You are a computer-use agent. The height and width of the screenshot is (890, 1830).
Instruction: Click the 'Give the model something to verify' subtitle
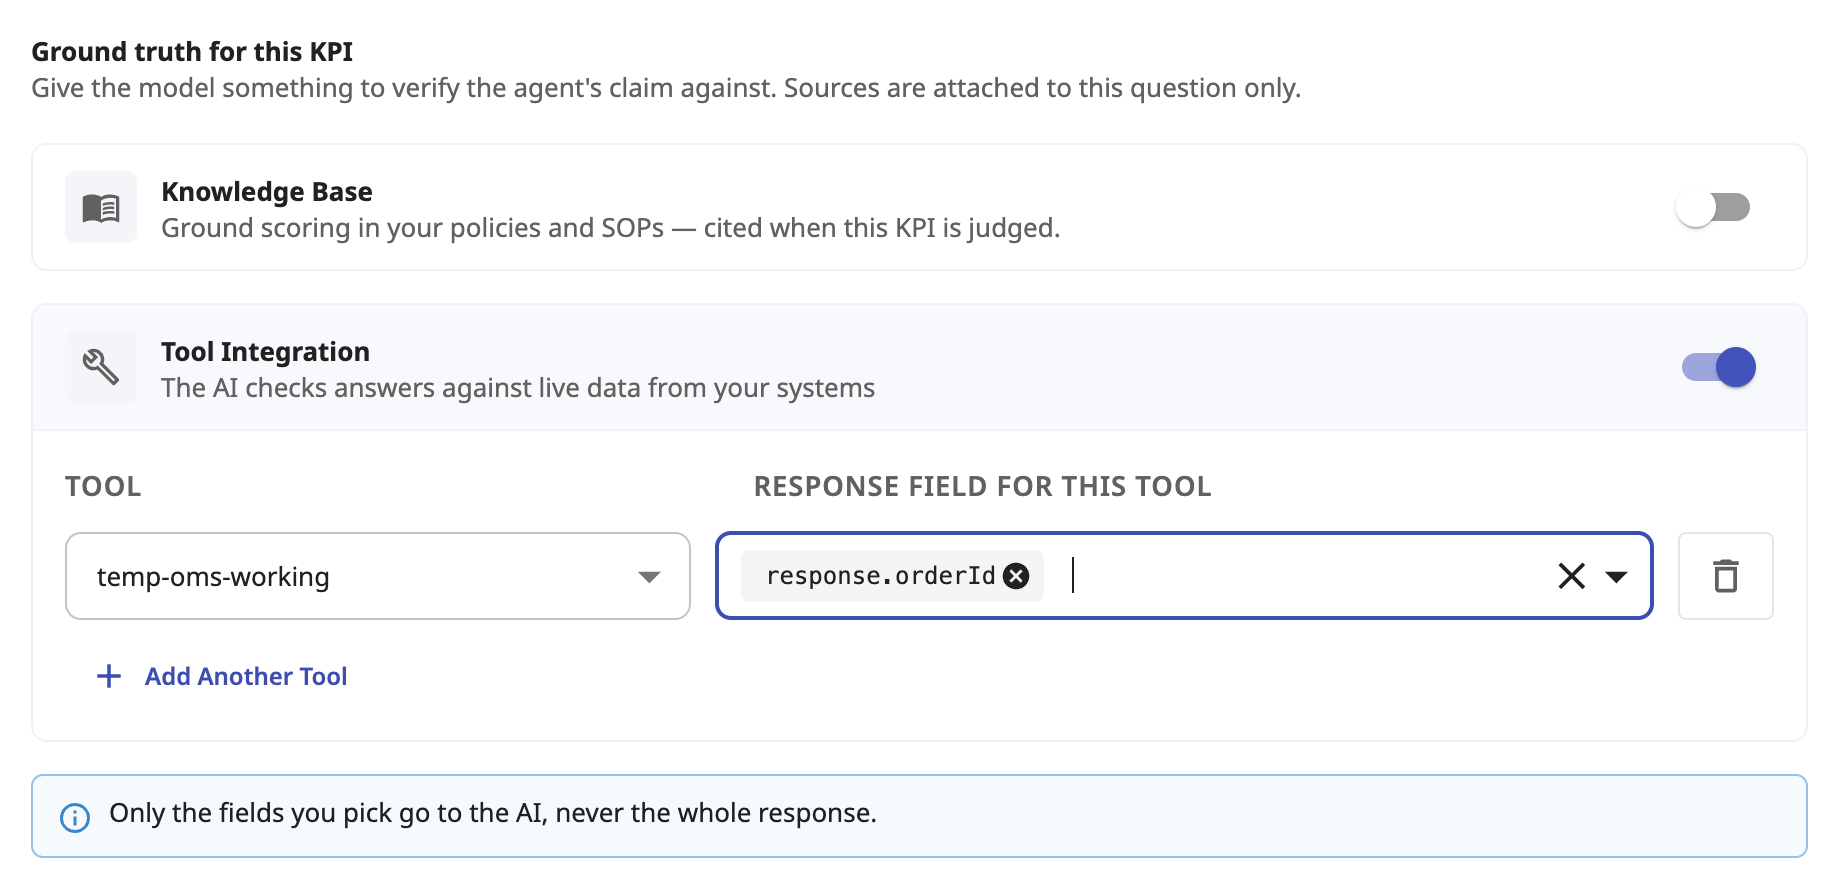click(666, 88)
